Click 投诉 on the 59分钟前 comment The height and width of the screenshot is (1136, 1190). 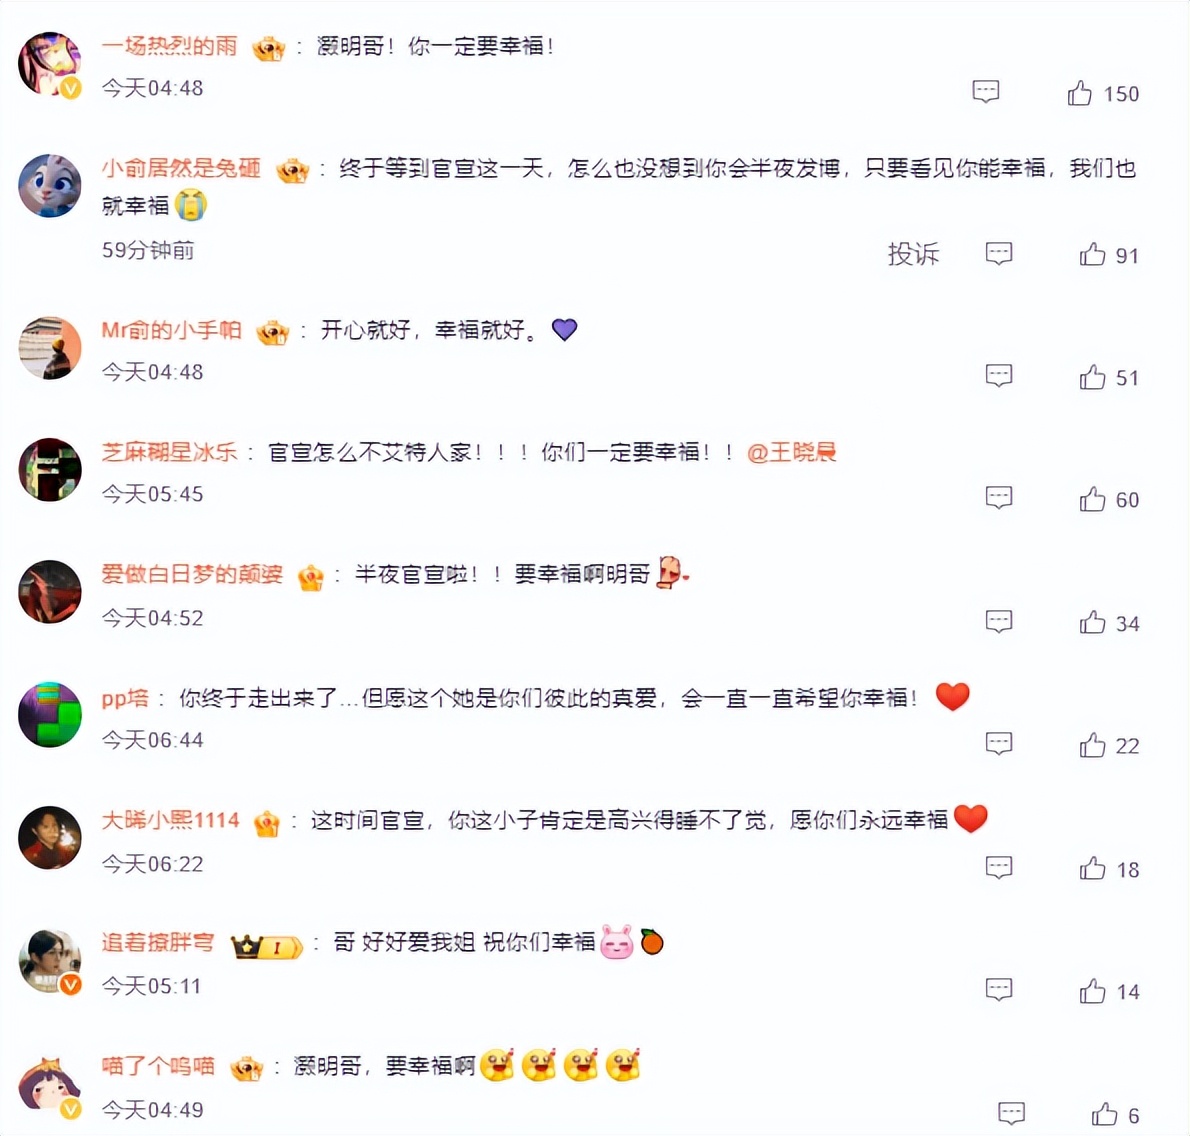tap(914, 253)
